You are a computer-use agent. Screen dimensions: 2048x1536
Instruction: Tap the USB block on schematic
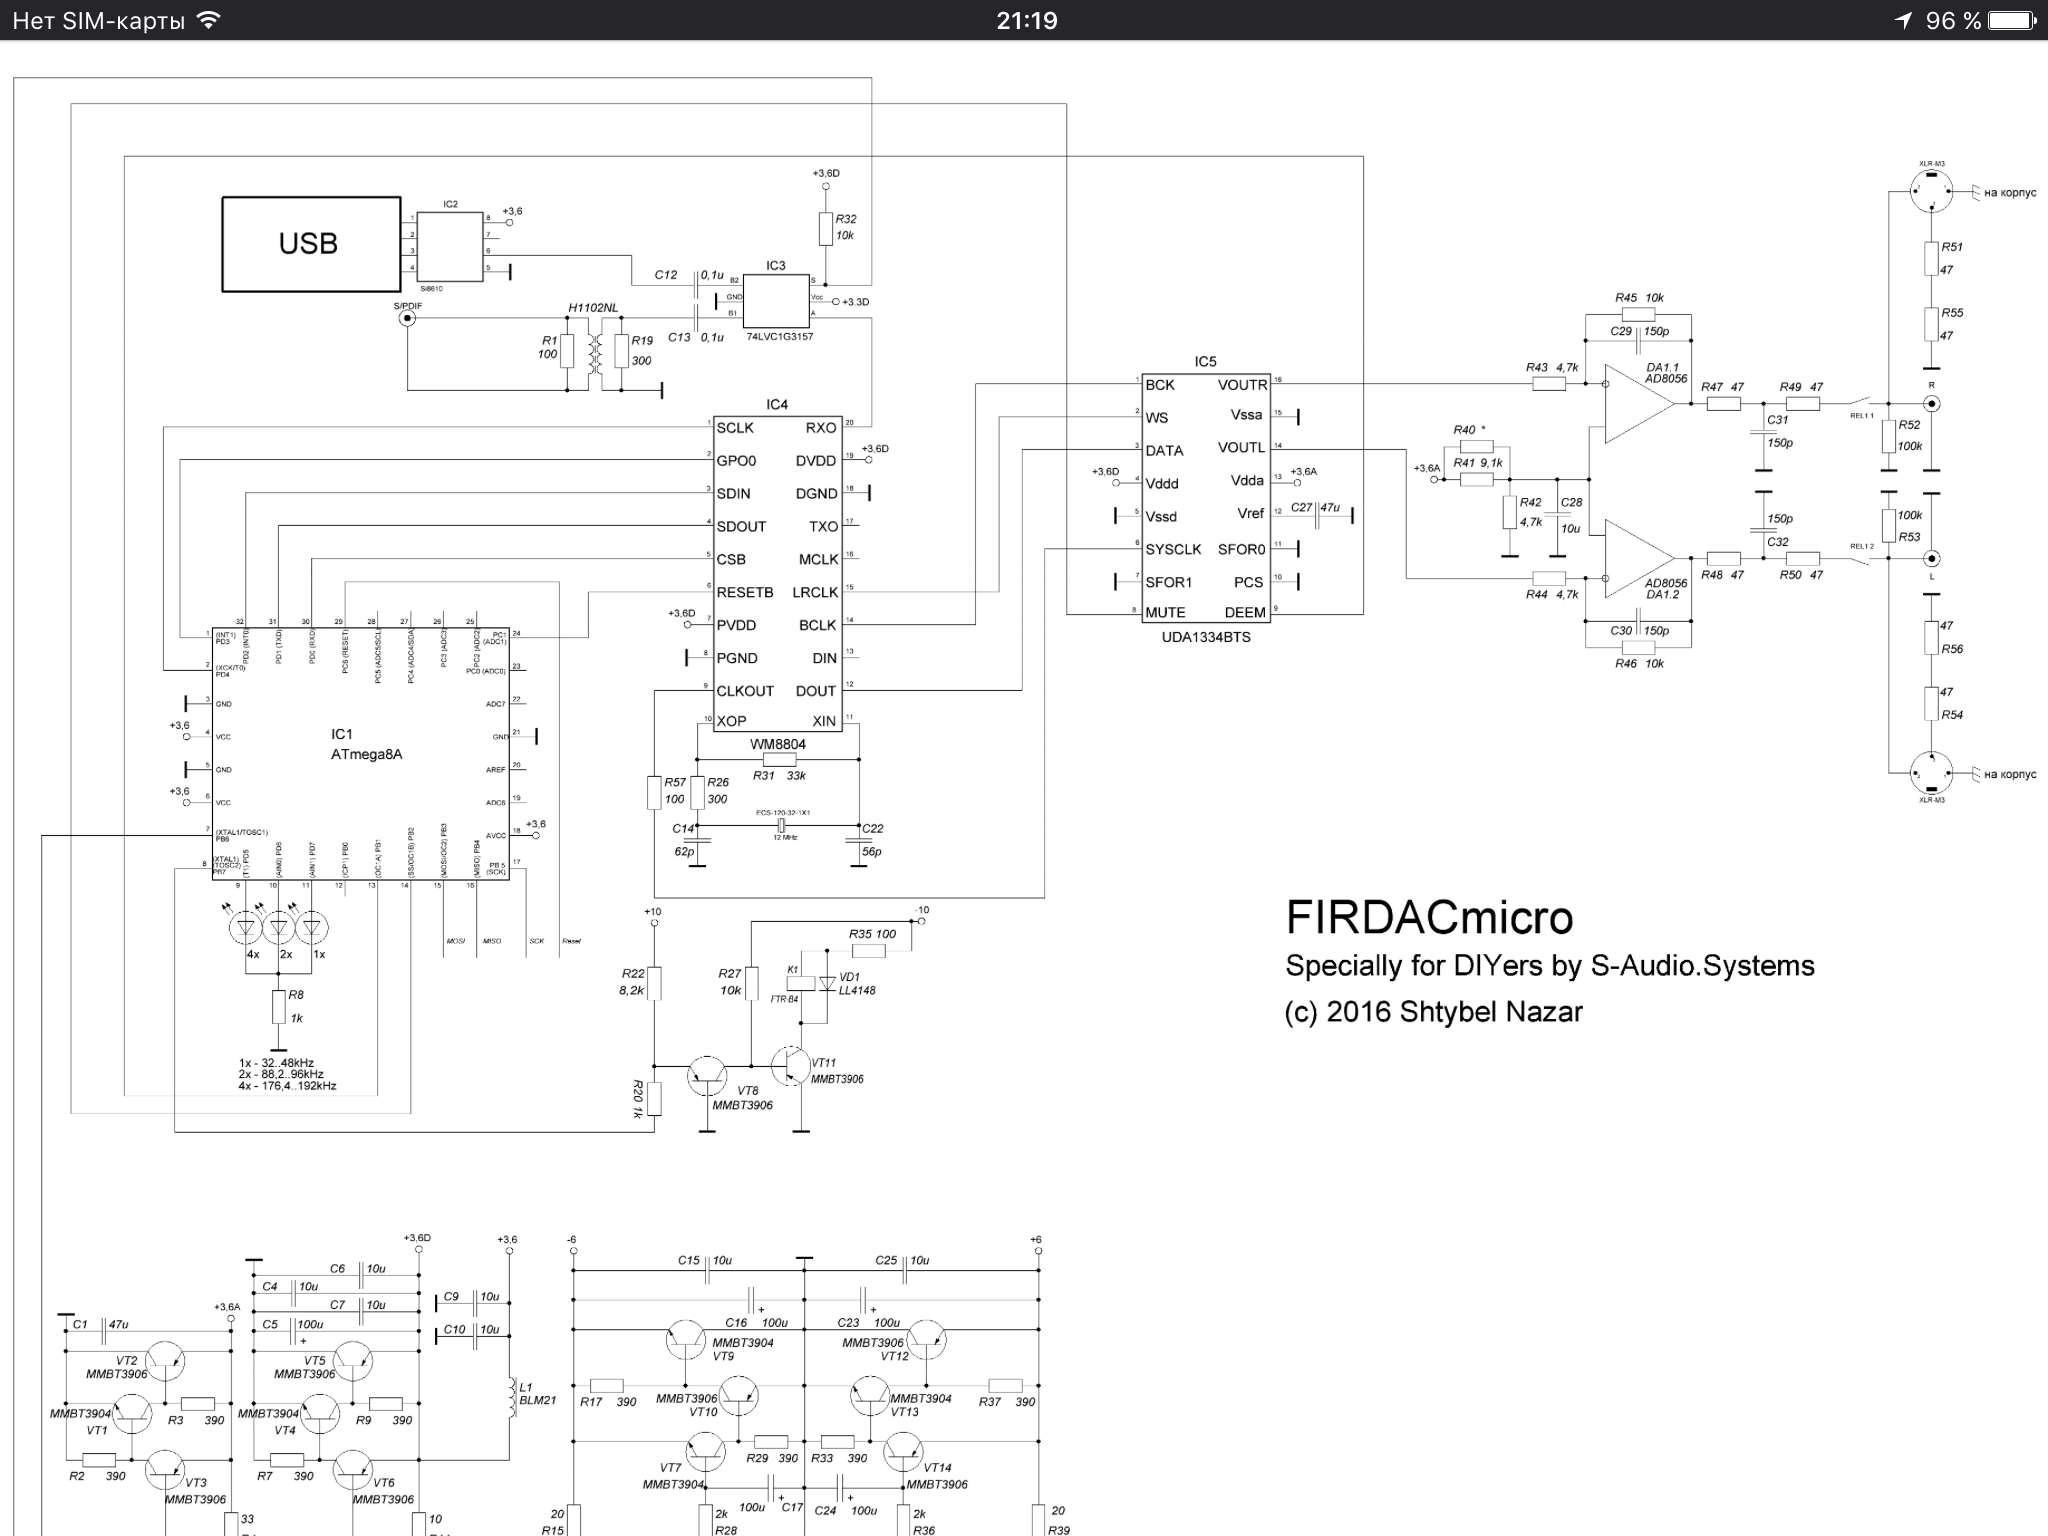[x=311, y=244]
